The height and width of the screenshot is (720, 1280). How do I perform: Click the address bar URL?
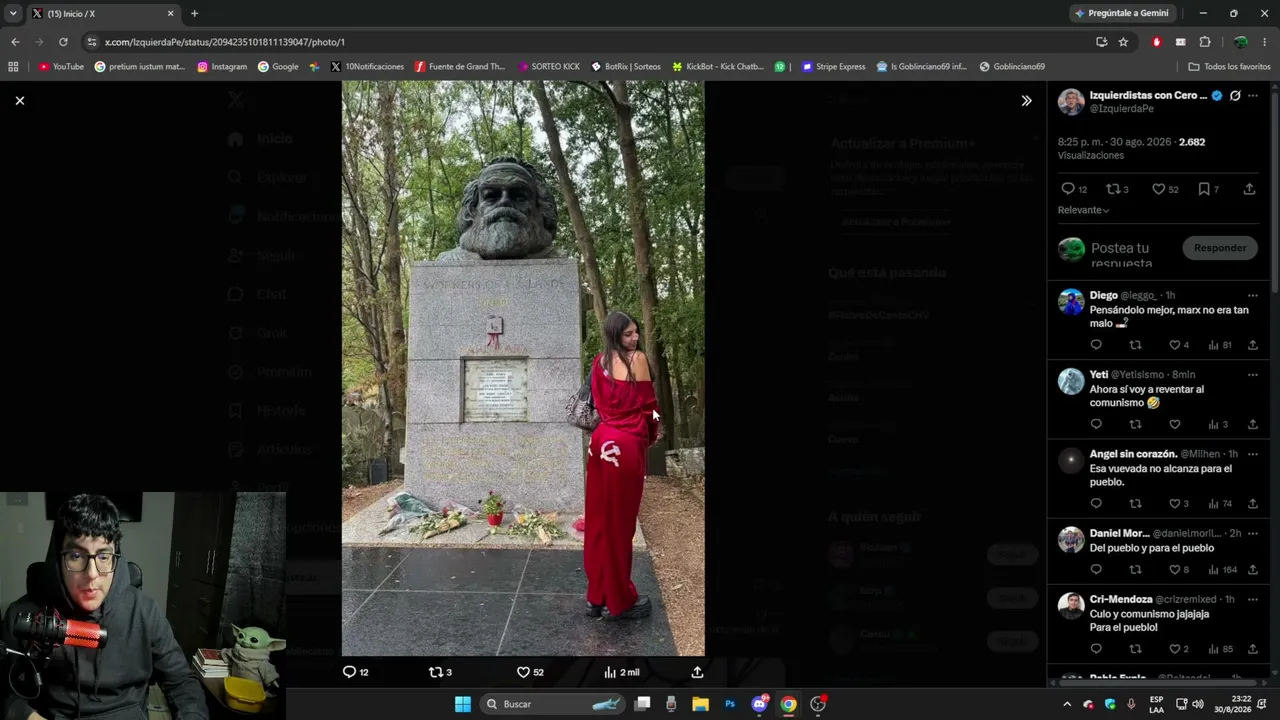coord(225,42)
